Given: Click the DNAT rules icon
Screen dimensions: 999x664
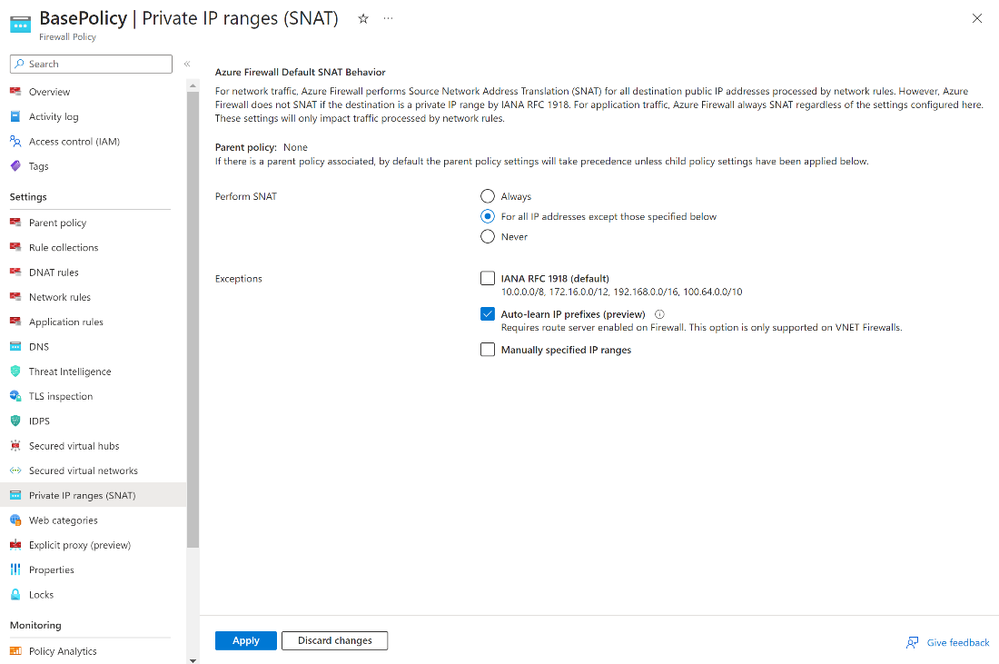Looking at the screenshot, I should click(15, 272).
